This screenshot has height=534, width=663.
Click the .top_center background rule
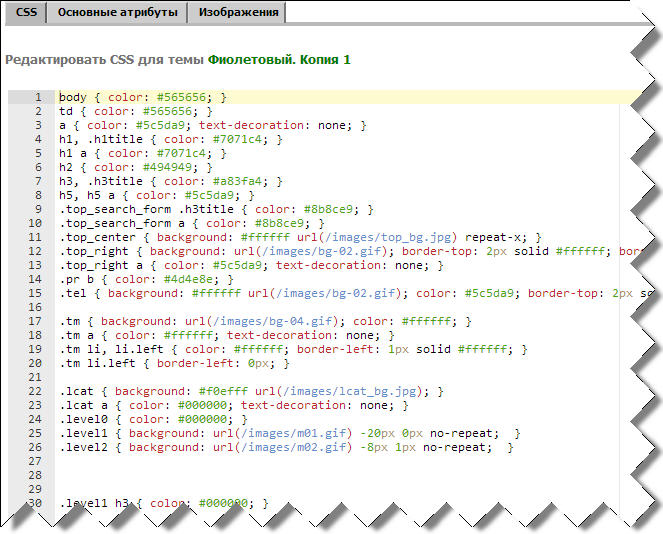tap(300, 237)
